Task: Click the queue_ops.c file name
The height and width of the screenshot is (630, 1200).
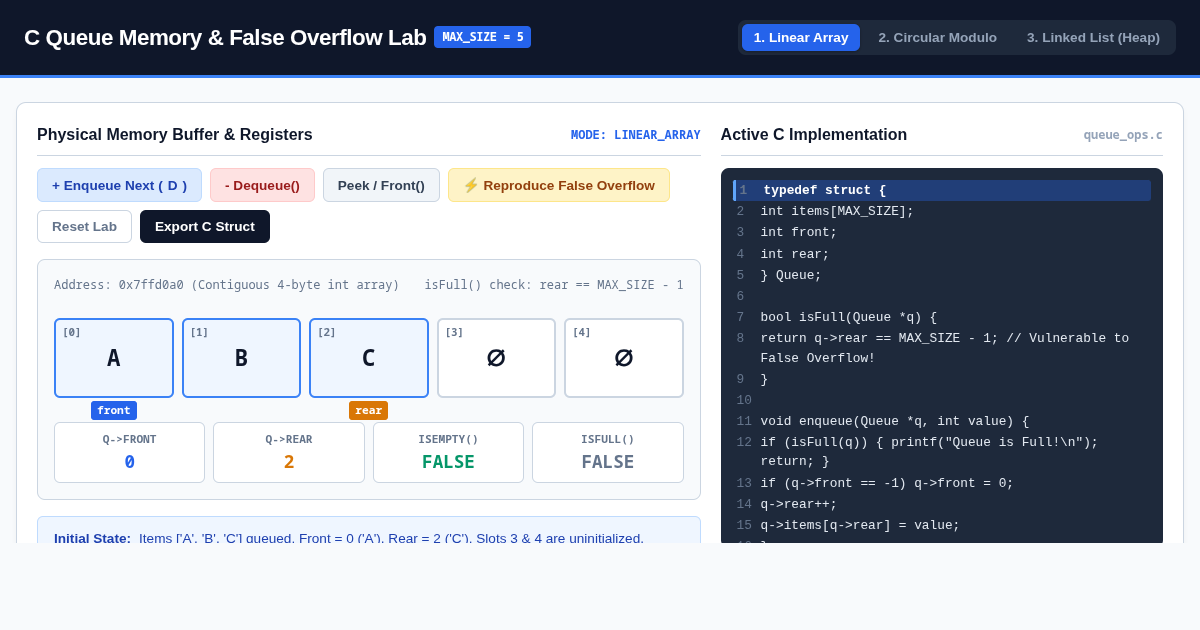Action: tap(1123, 135)
